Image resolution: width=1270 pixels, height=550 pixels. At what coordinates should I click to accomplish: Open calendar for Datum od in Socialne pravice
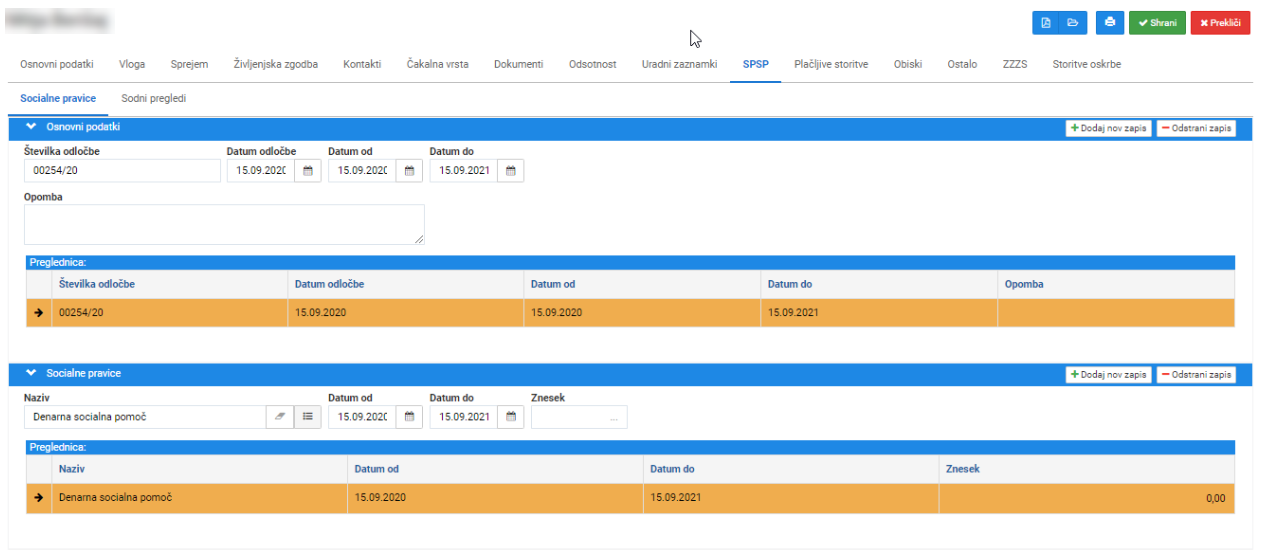pos(409,417)
